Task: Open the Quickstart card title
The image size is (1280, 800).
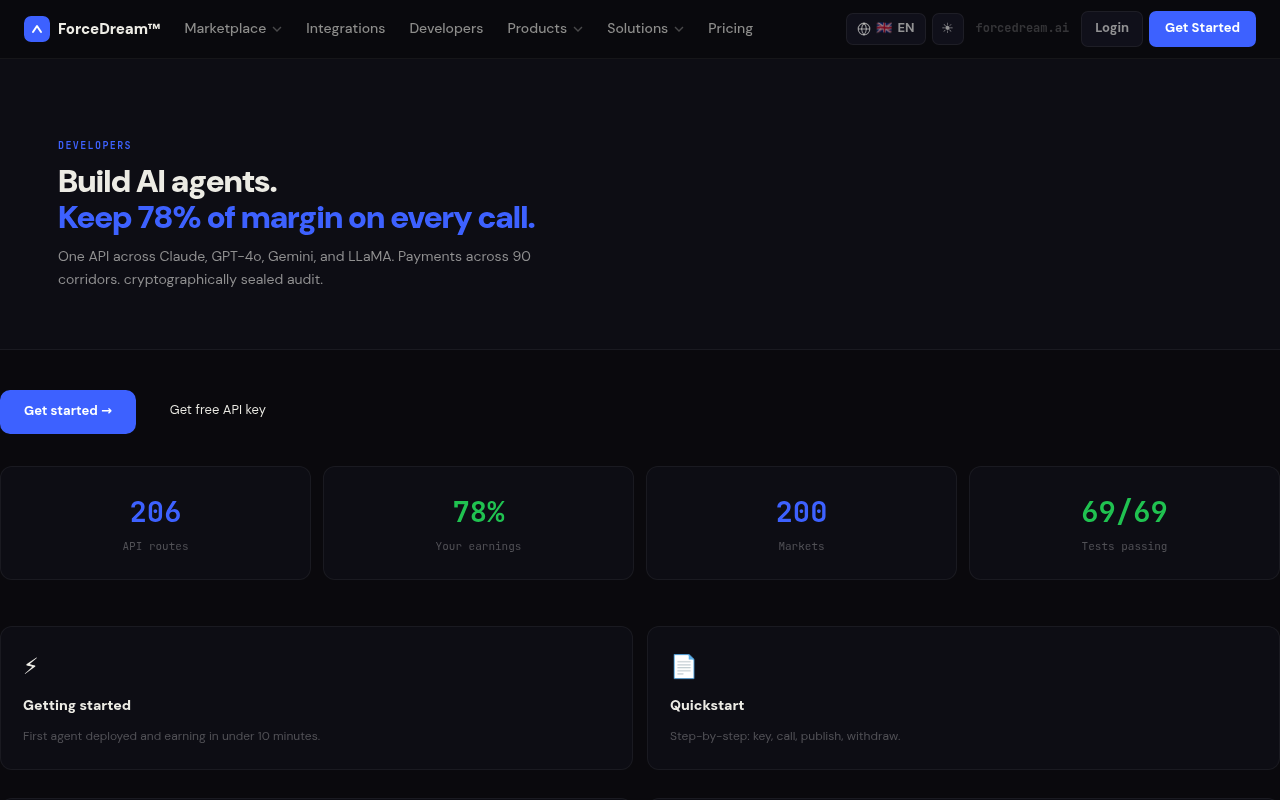Action: click(x=707, y=706)
